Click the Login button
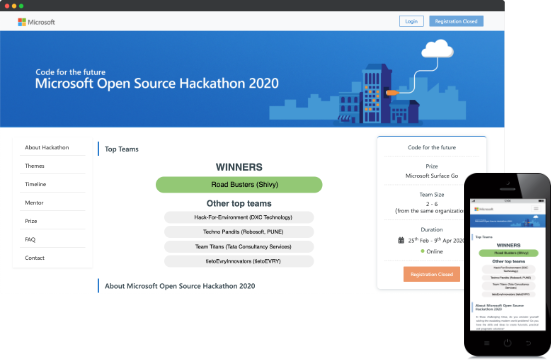Viewport: 551px width, 360px height. 411,21
